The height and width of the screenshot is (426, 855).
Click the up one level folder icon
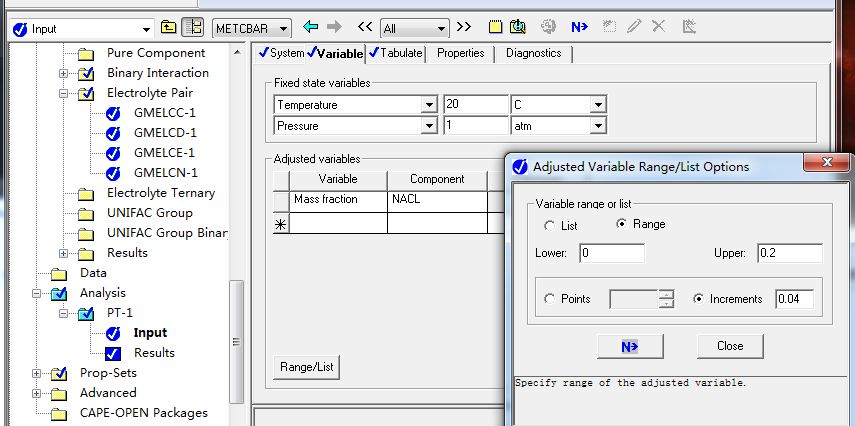[x=168, y=28]
